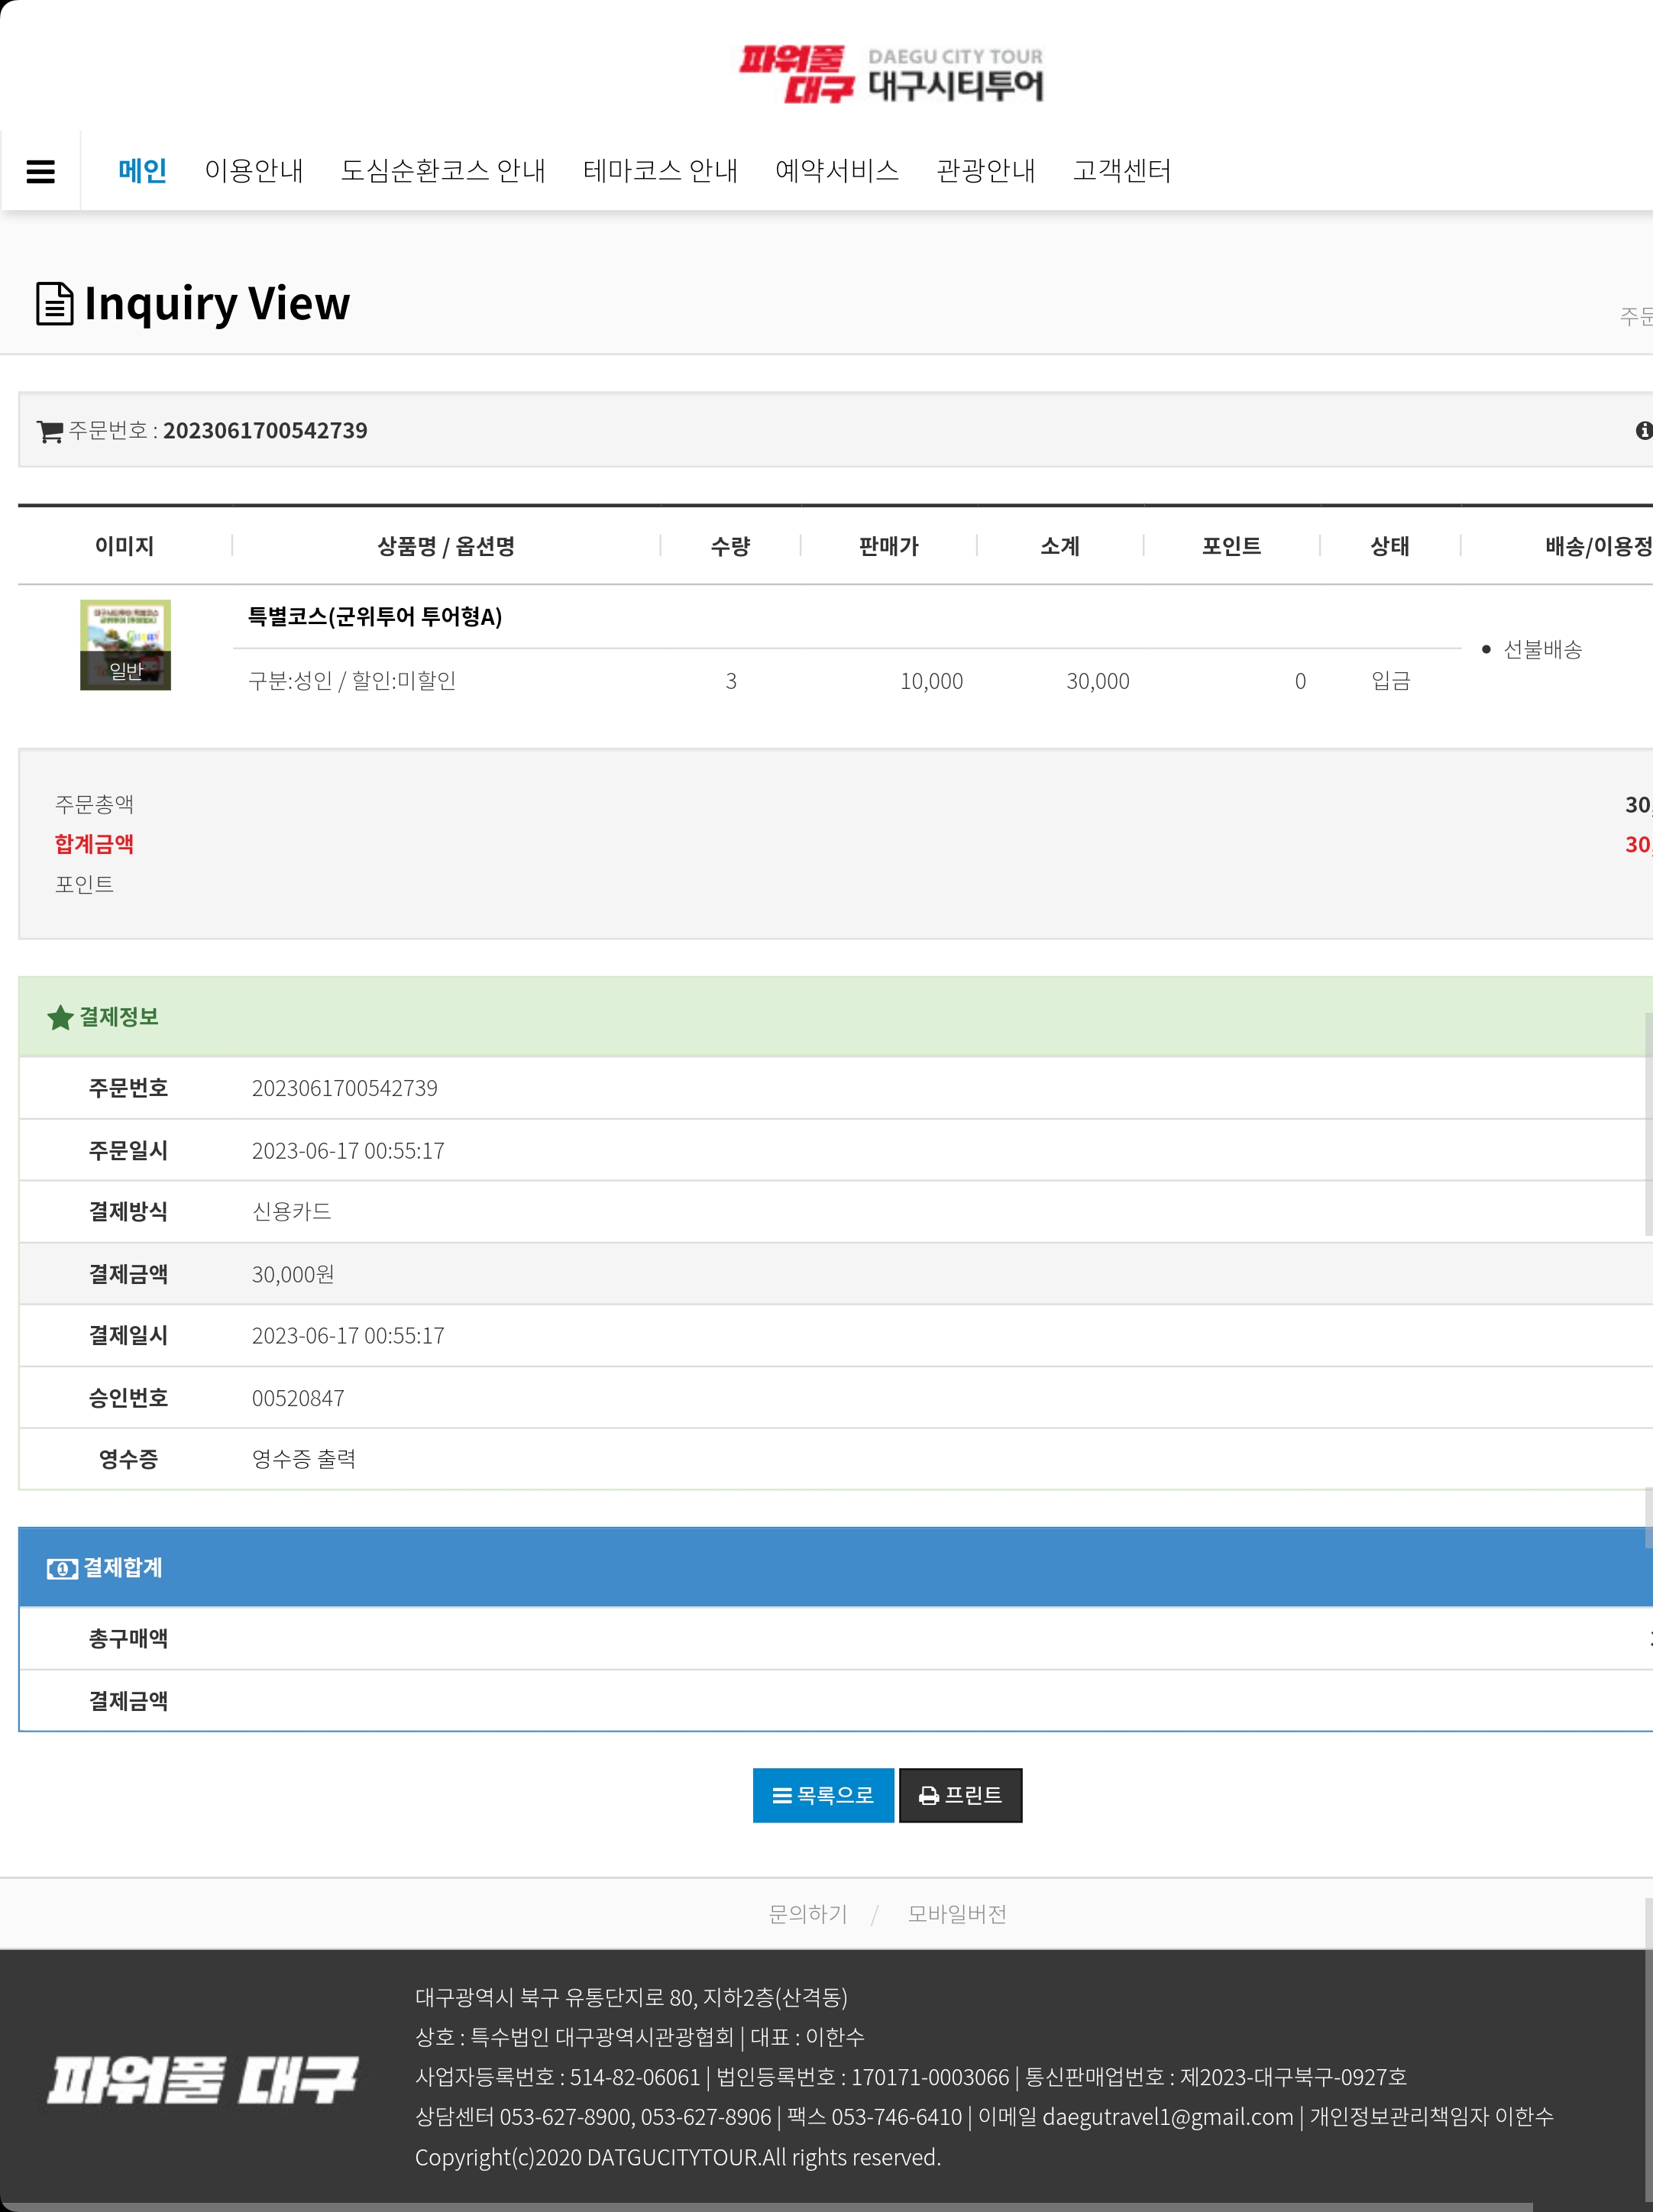Click the 결제일시 label

click(128, 1336)
